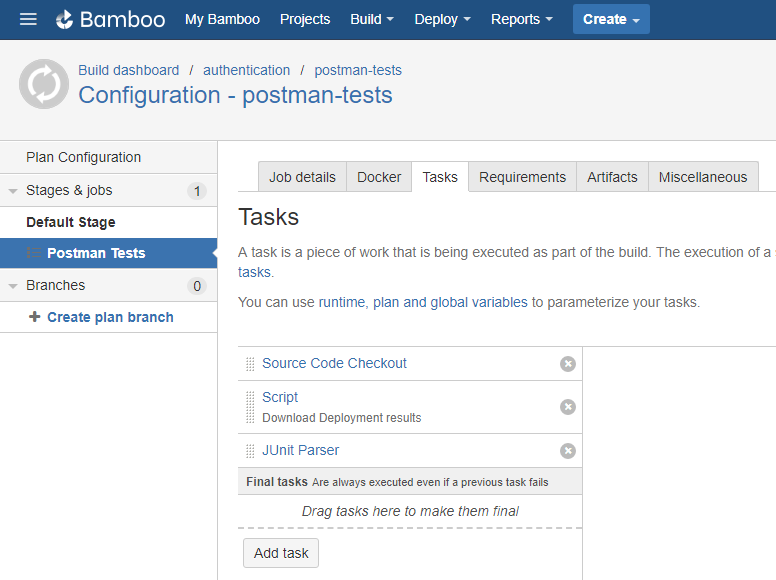Follow the Build dashboard breadcrumb link
The width and height of the screenshot is (776, 580).
pyautogui.click(x=129, y=70)
